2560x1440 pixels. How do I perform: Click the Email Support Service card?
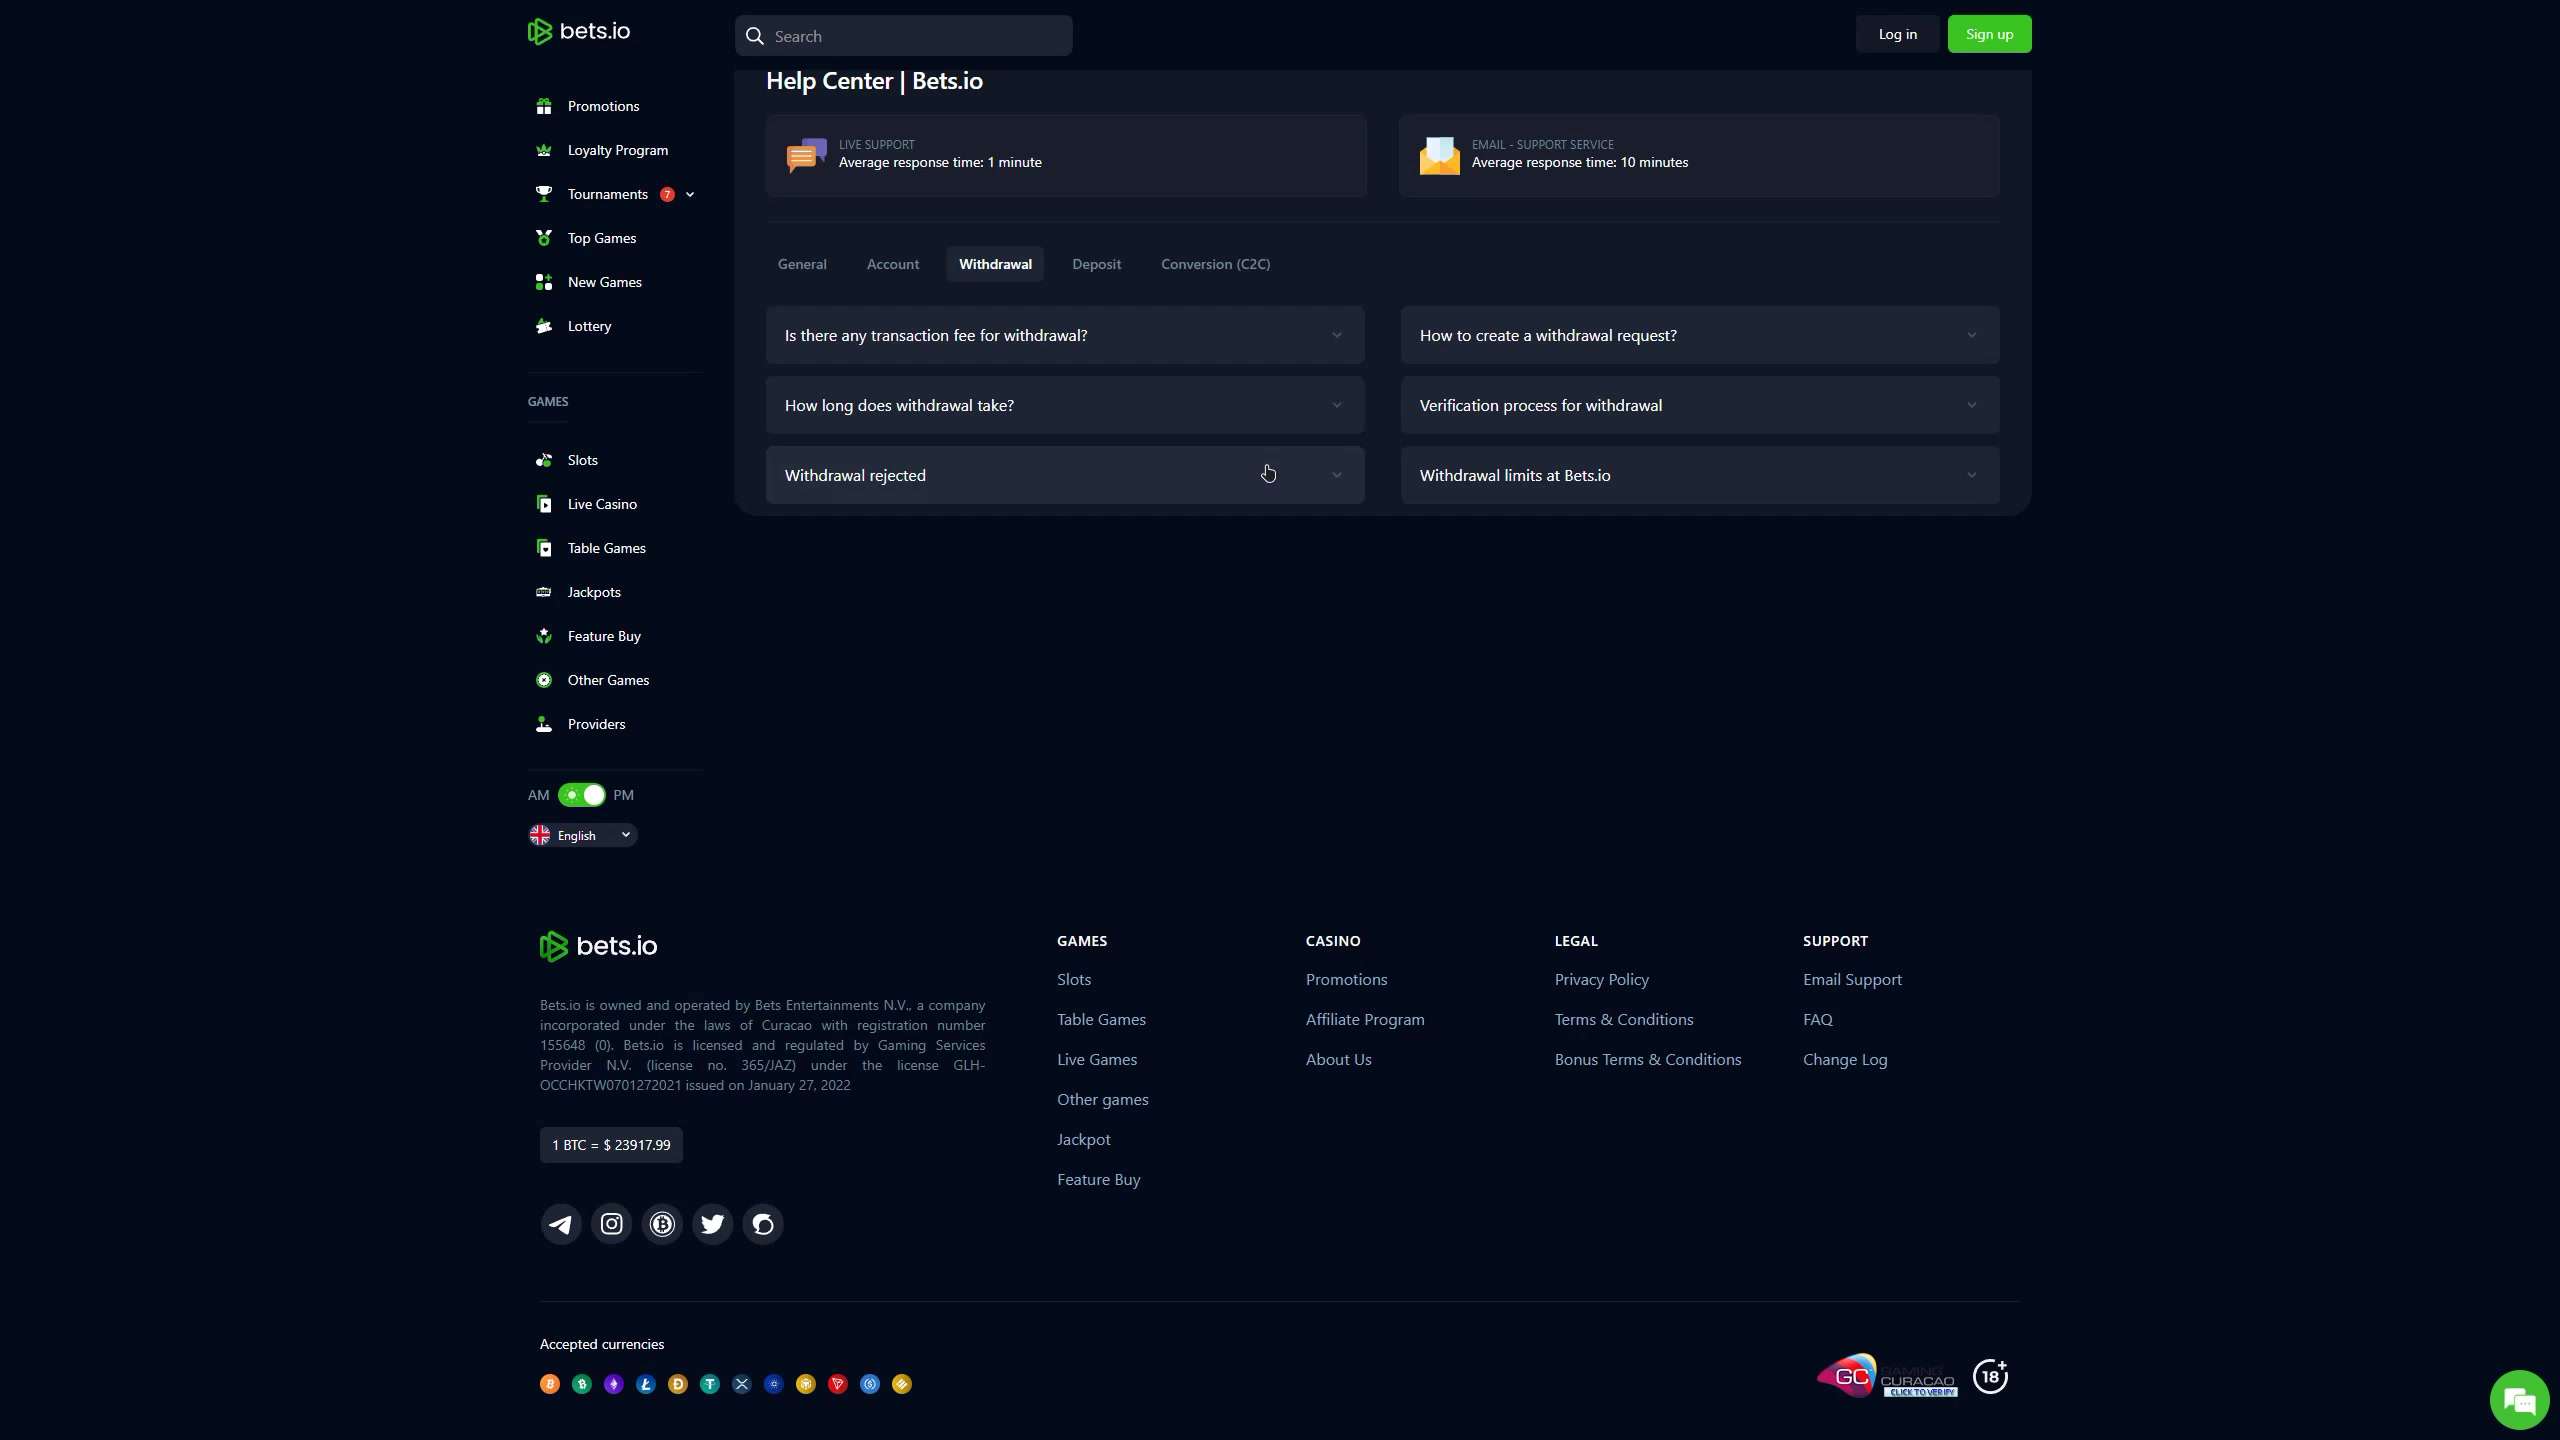[x=1700, y=155]
